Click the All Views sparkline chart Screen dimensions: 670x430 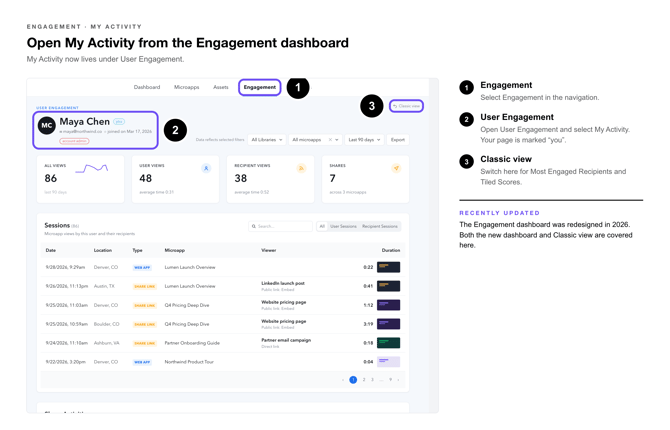pyautogui.click(x=91, y=169)
